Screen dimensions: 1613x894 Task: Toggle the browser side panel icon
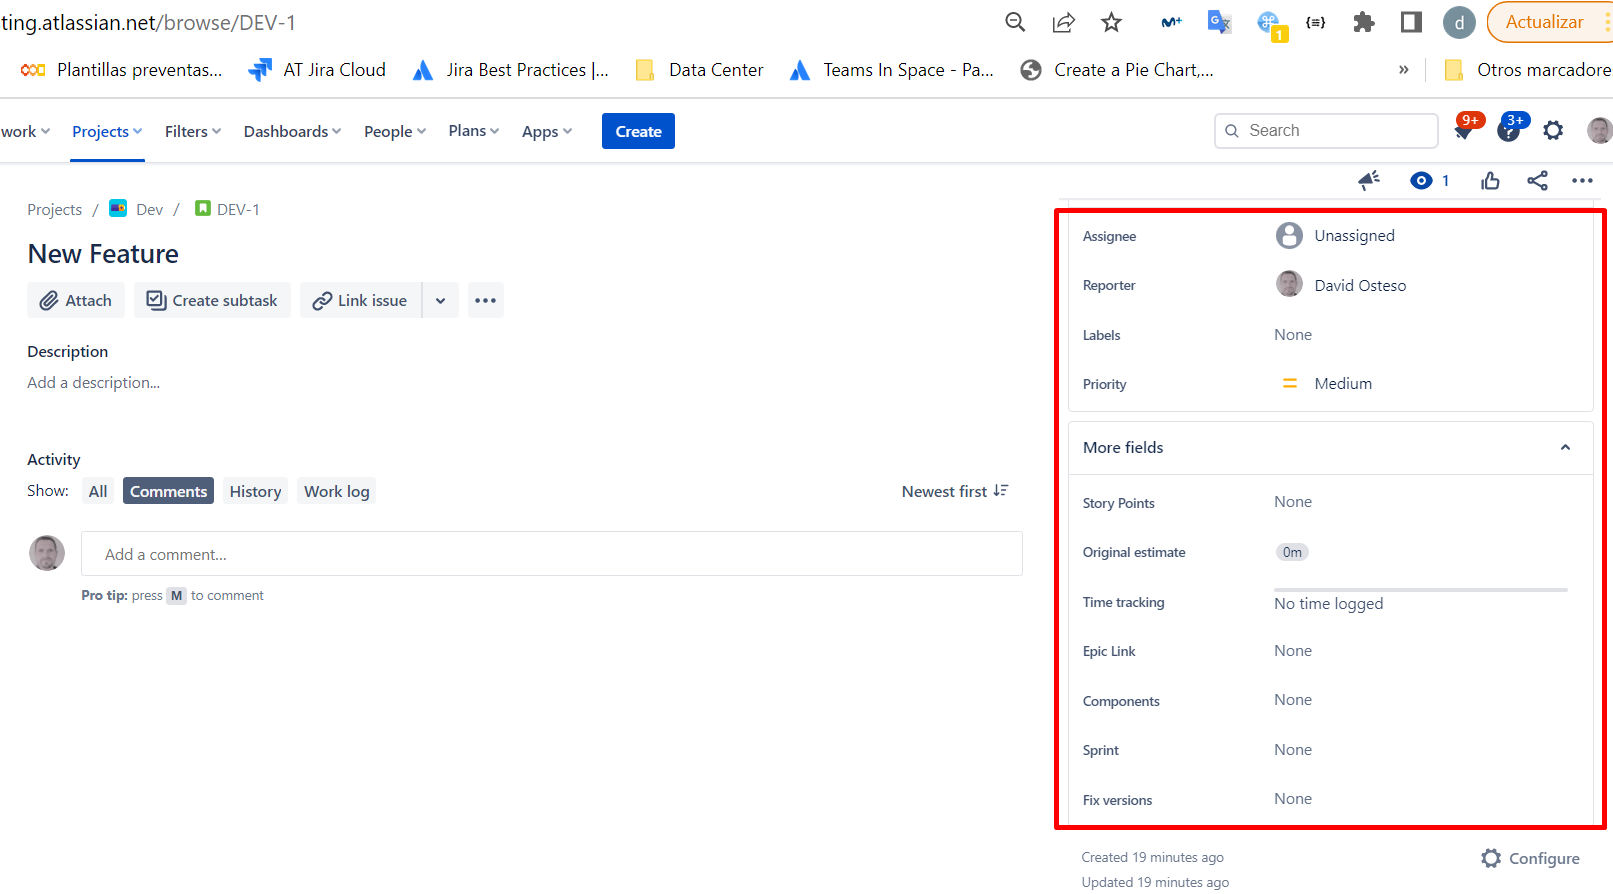tap(1411, 22)
